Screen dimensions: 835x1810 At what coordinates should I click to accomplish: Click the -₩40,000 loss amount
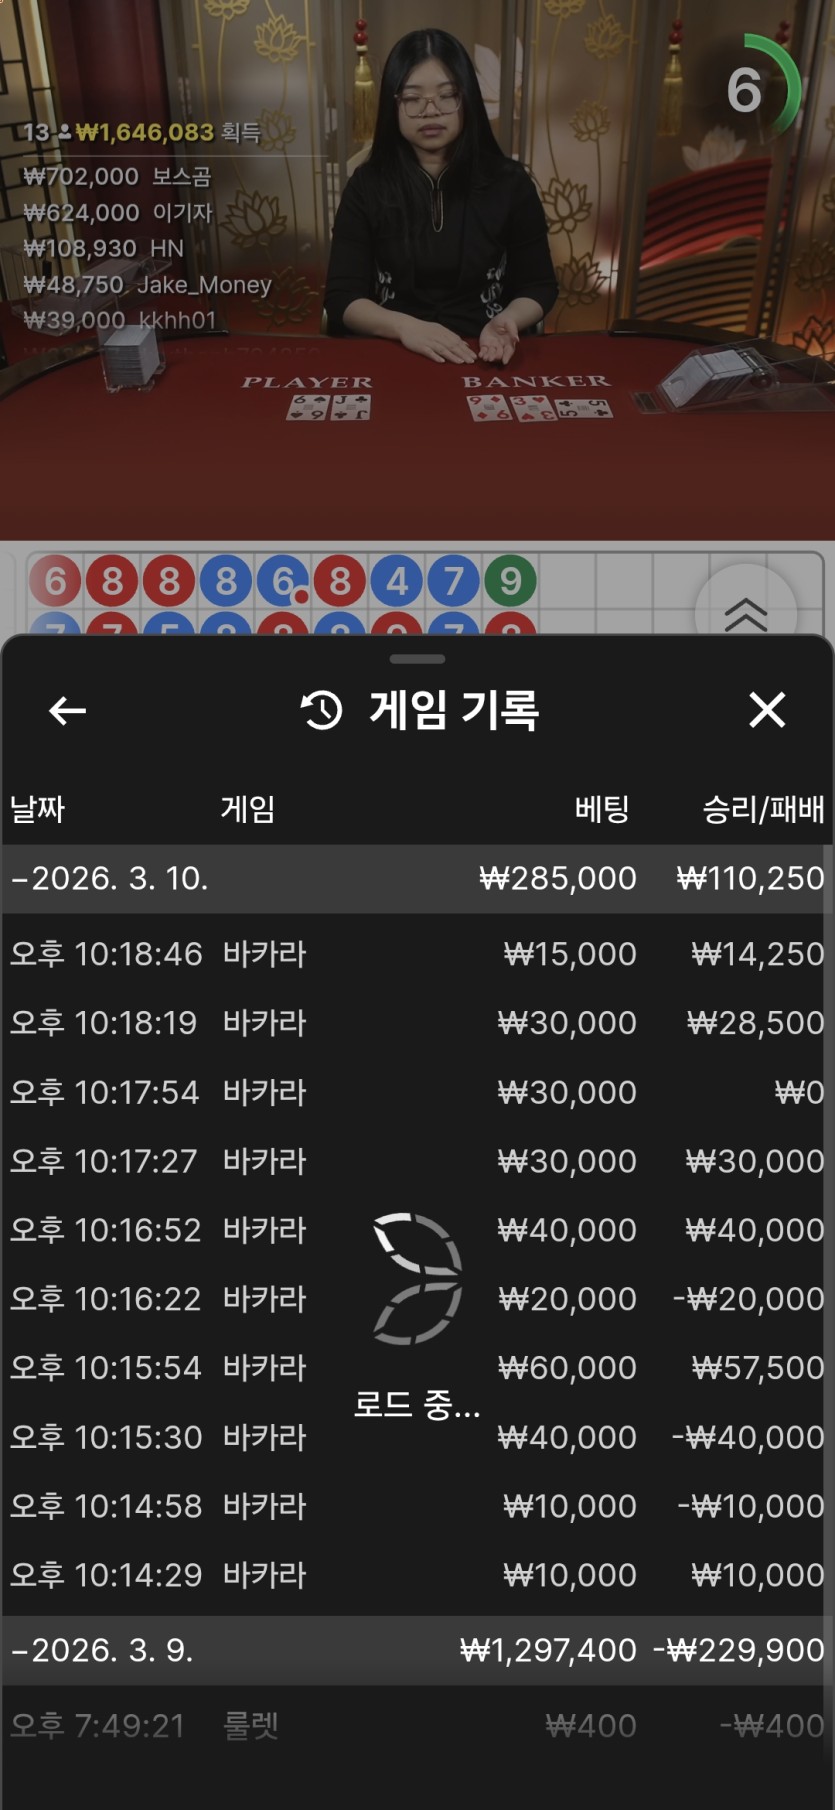749,1437
